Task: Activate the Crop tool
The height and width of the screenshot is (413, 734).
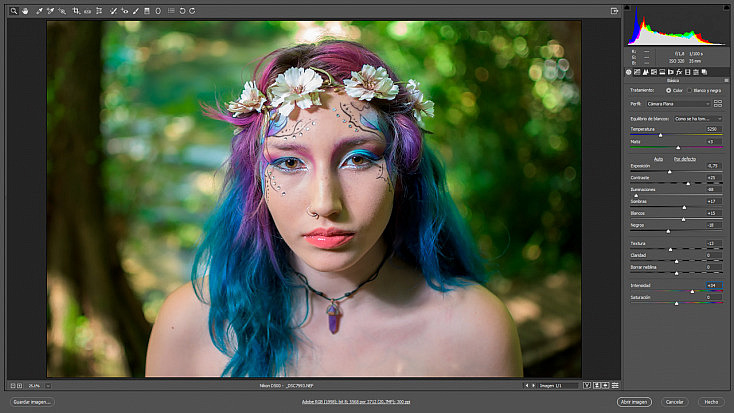Action: tap(76, 11)
